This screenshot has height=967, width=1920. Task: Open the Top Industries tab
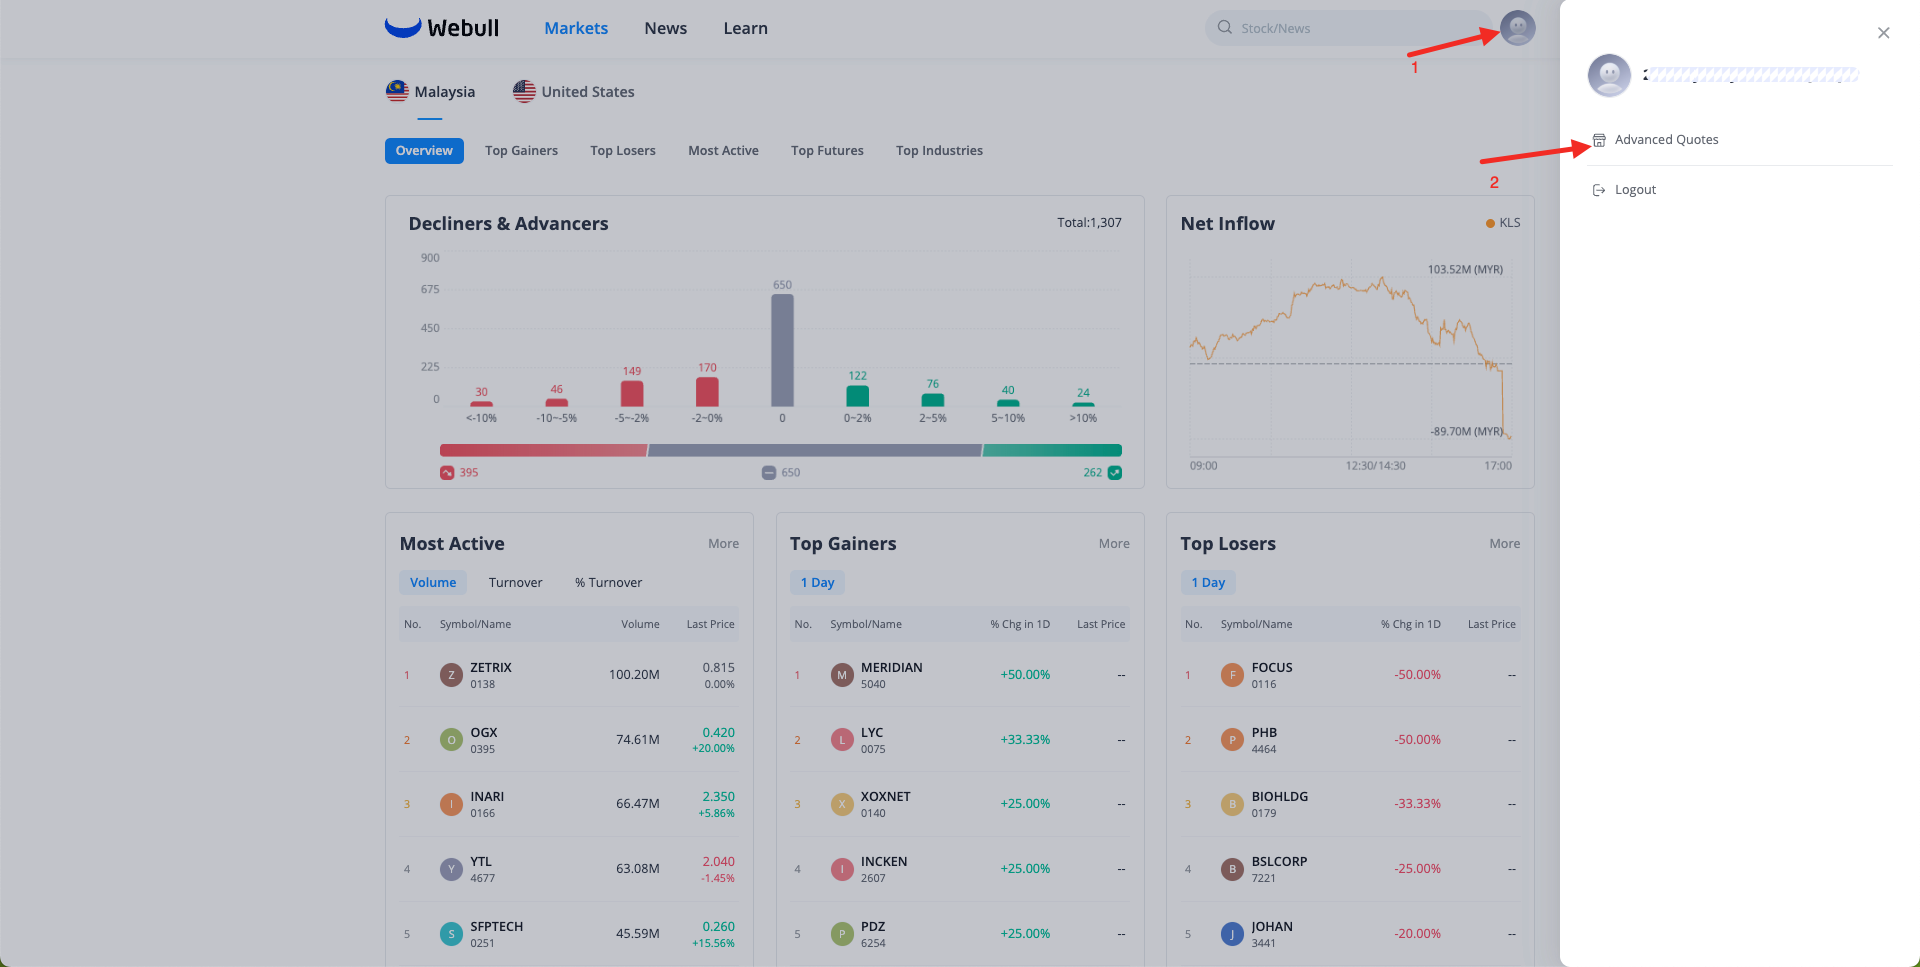[939, 151]
